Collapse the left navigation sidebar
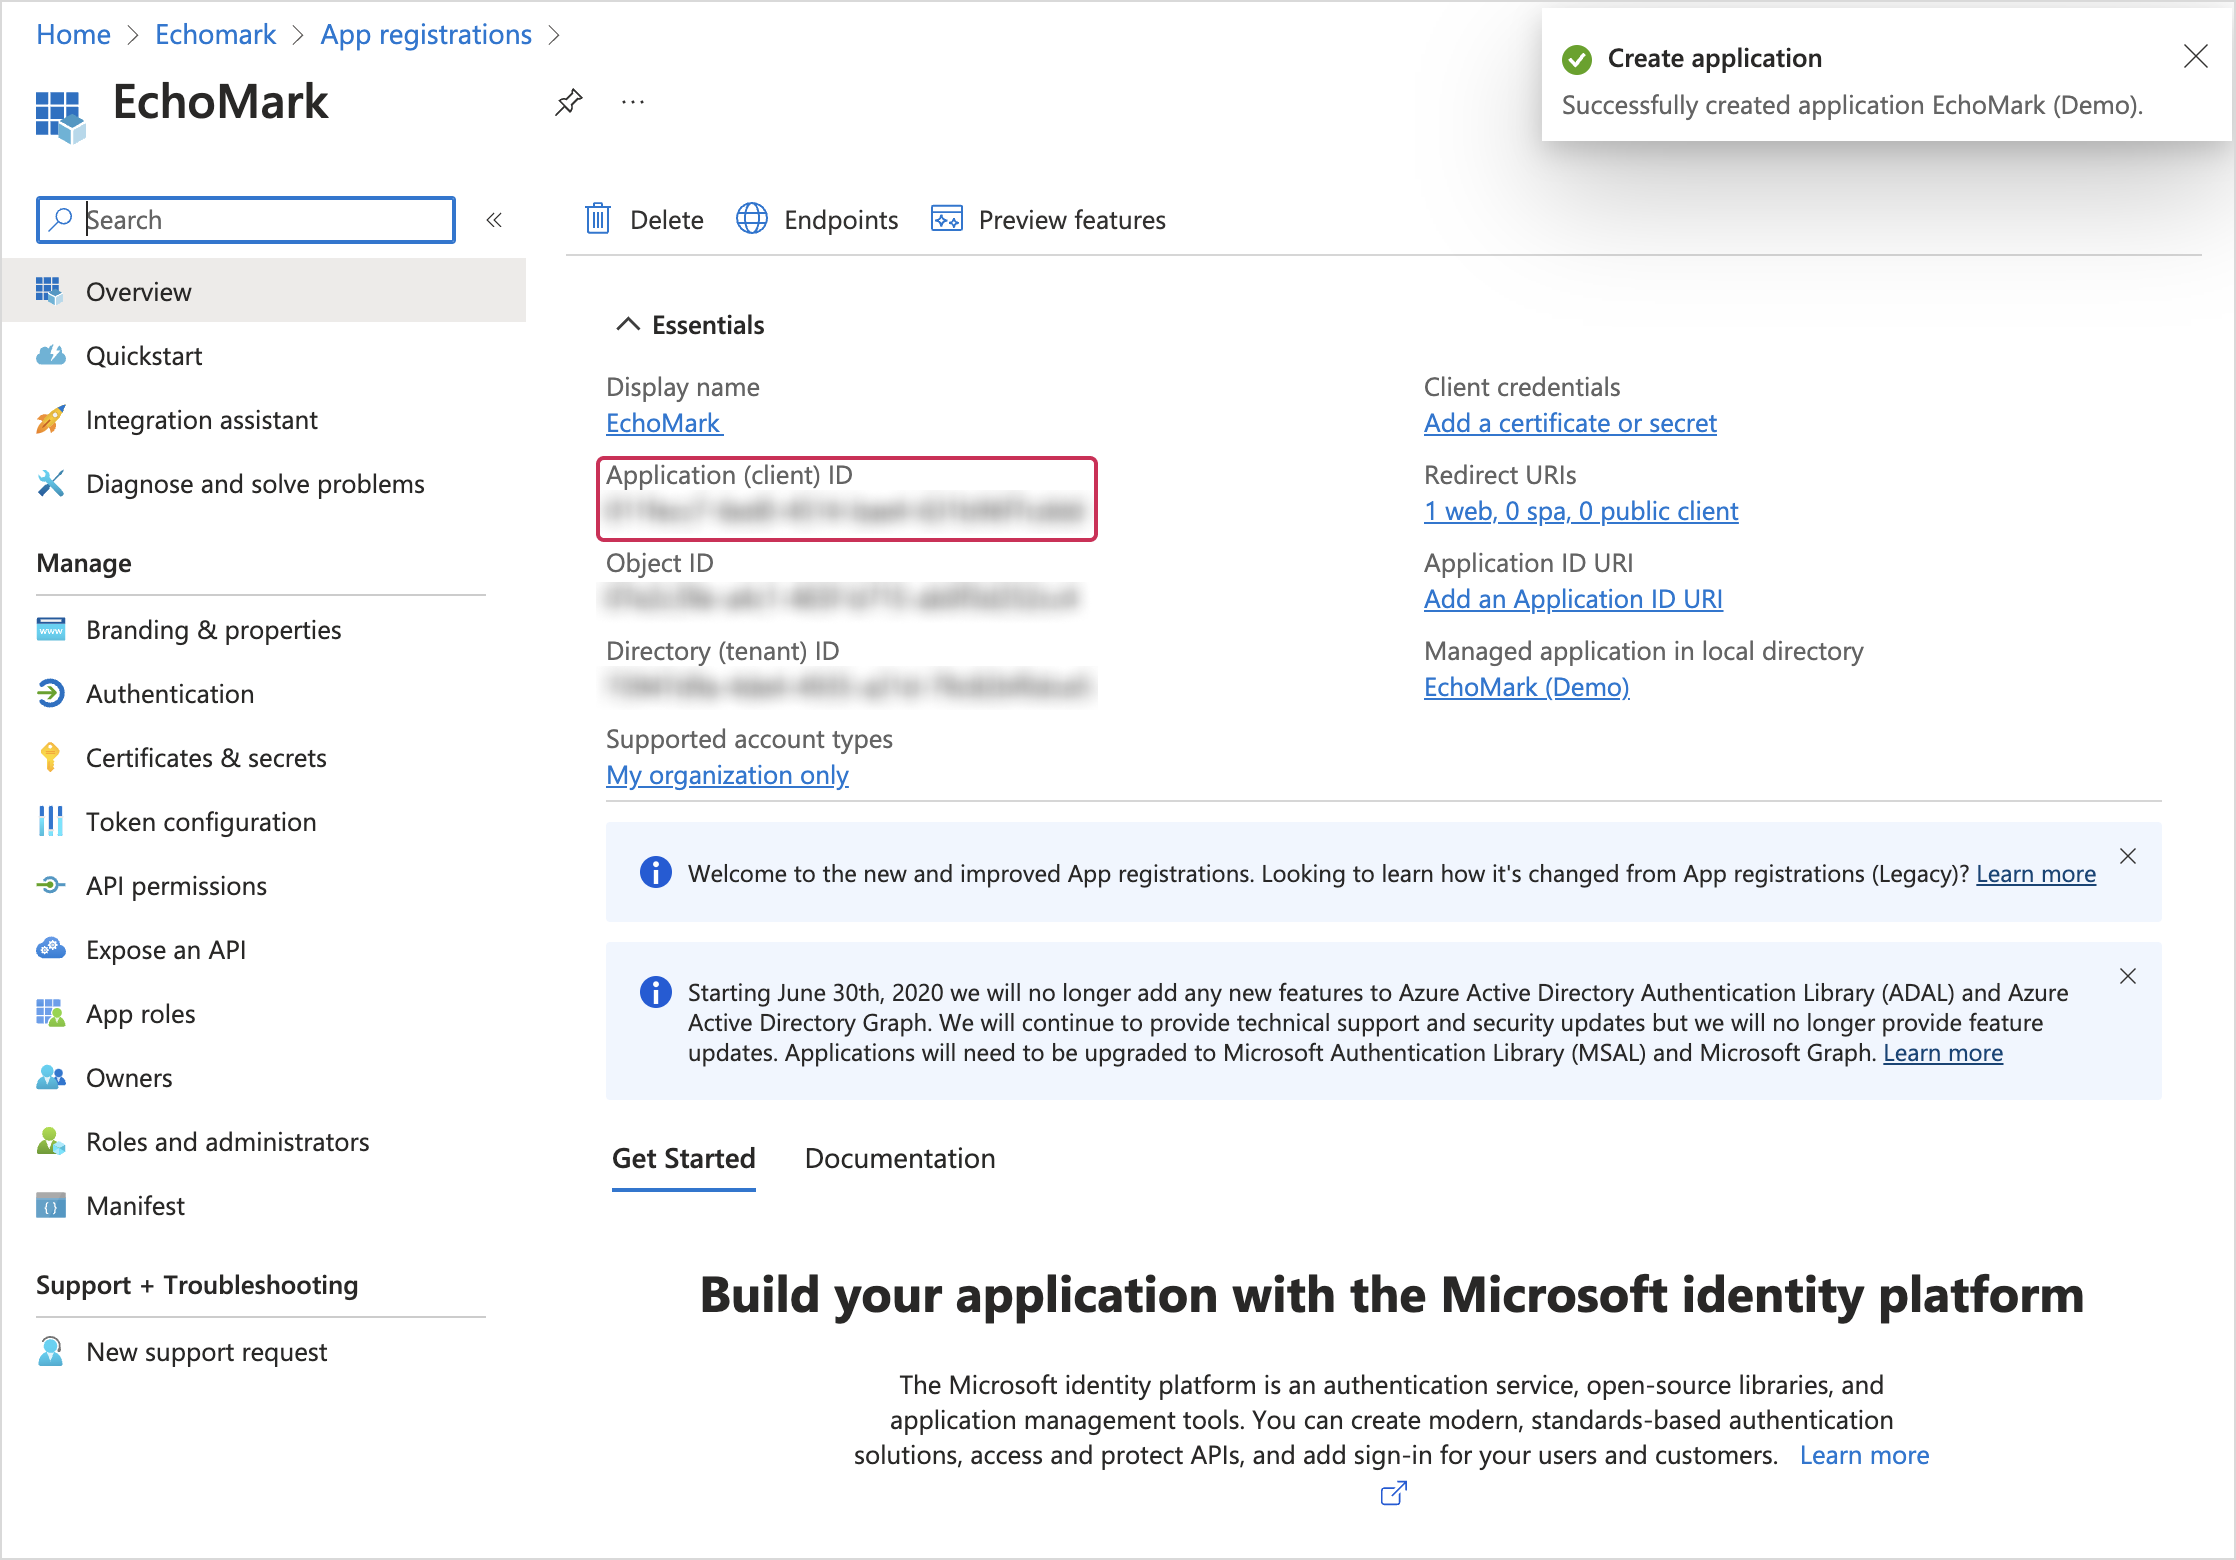The height and width of the screenshot is (1560, 2236). coord(494,220)
